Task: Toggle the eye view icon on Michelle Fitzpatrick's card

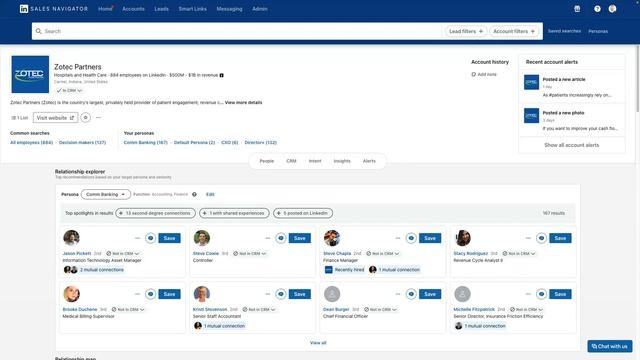Action: pos(541,294)
